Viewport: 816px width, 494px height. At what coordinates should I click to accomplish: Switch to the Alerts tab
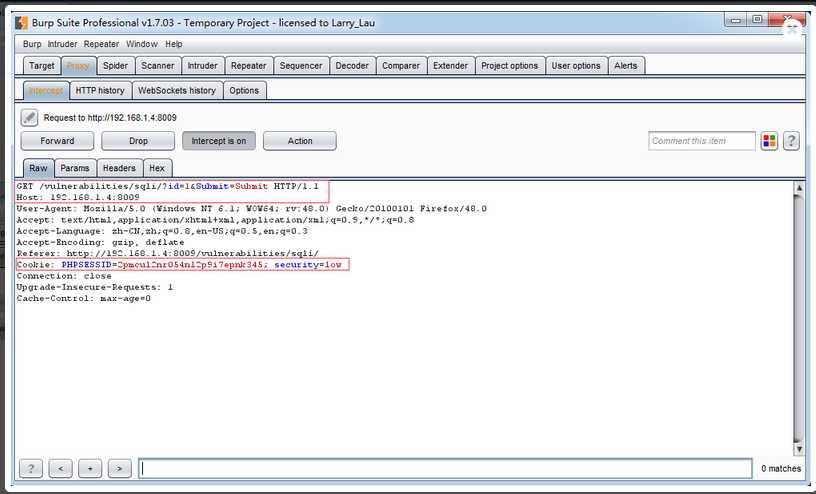(626, 66)
